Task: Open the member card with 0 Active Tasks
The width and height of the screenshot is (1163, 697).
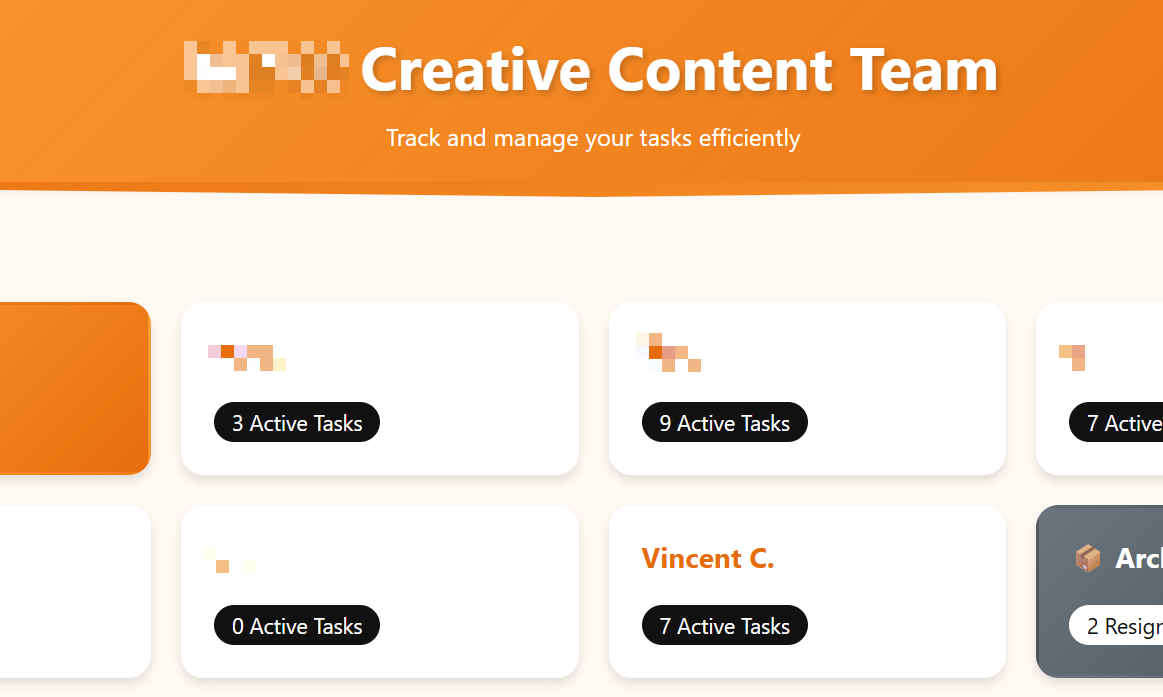Action: [x=380, y=591]
